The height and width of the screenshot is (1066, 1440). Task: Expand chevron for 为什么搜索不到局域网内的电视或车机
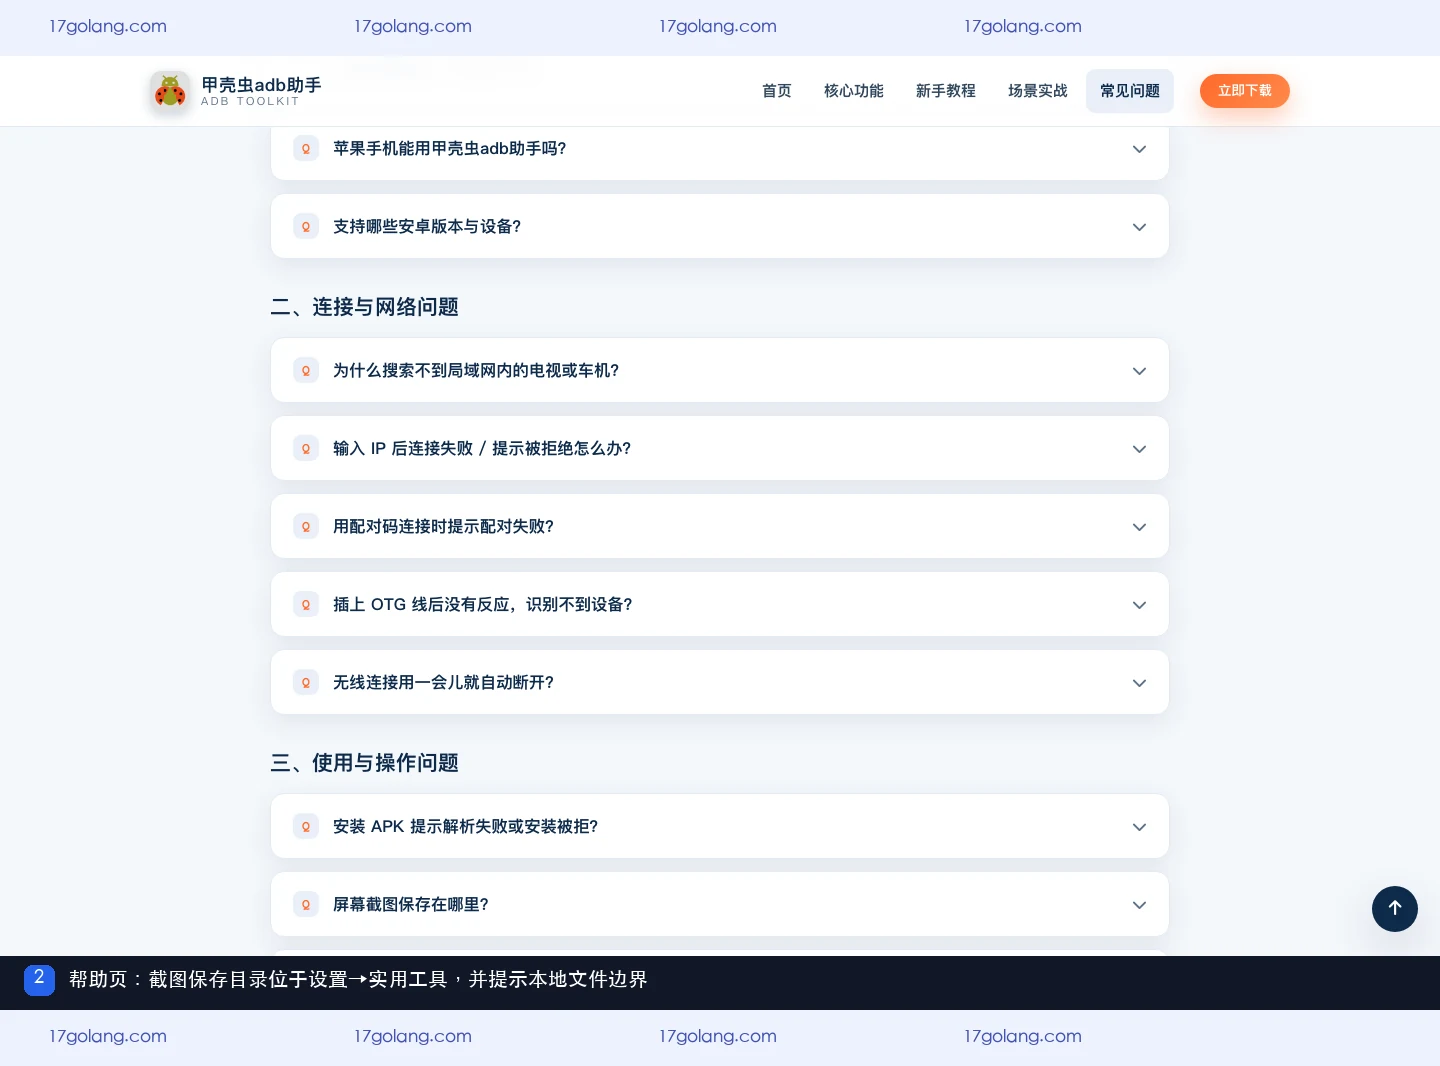click(x=1139, y=371)
